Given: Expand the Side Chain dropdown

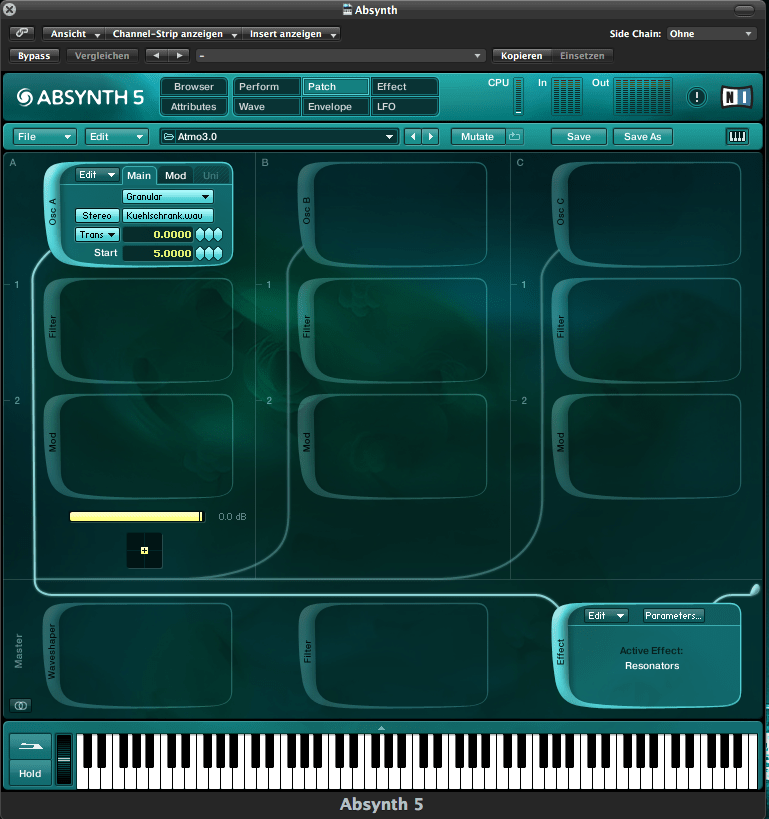Looking at the screenshot, I should pos(711,34).
